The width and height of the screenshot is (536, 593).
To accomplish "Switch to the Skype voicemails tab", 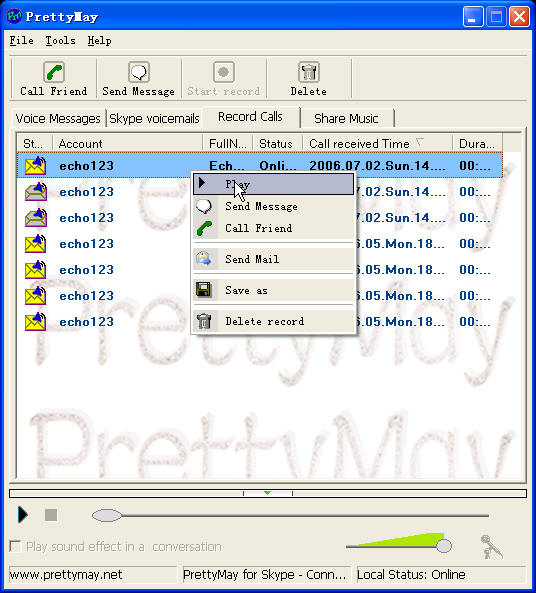I will coord(154,119).
